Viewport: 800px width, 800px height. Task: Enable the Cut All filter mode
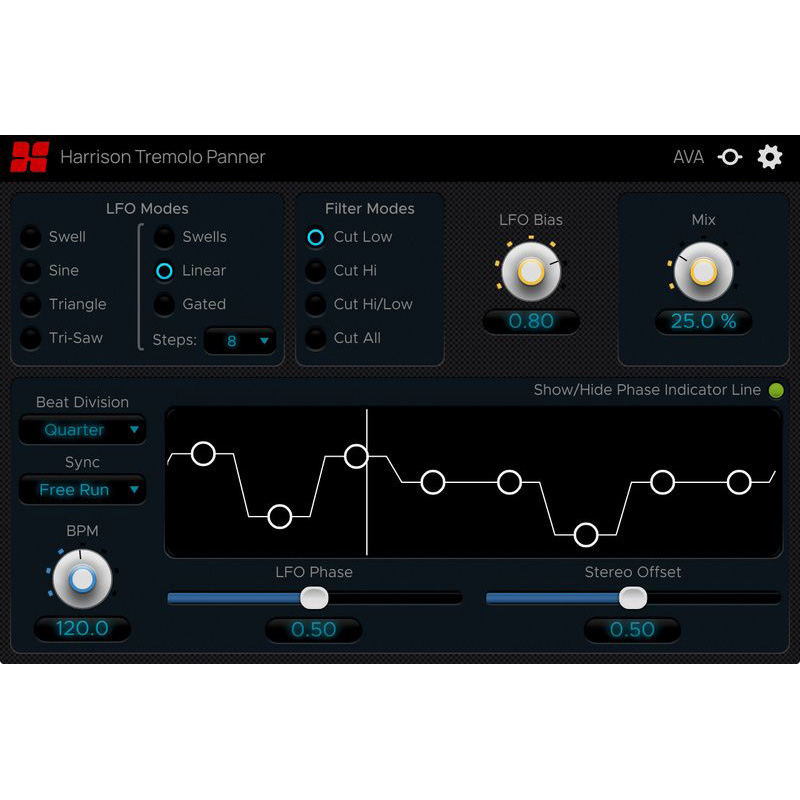point(315,338)
